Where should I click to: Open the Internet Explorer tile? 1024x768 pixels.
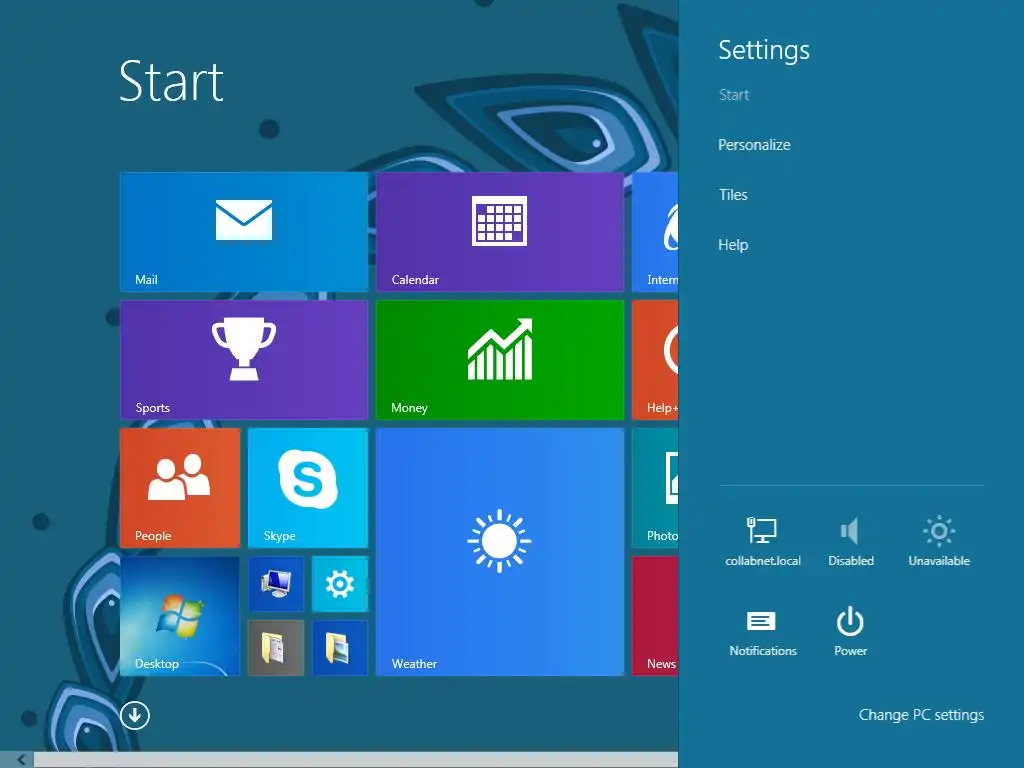coord(655,231)
